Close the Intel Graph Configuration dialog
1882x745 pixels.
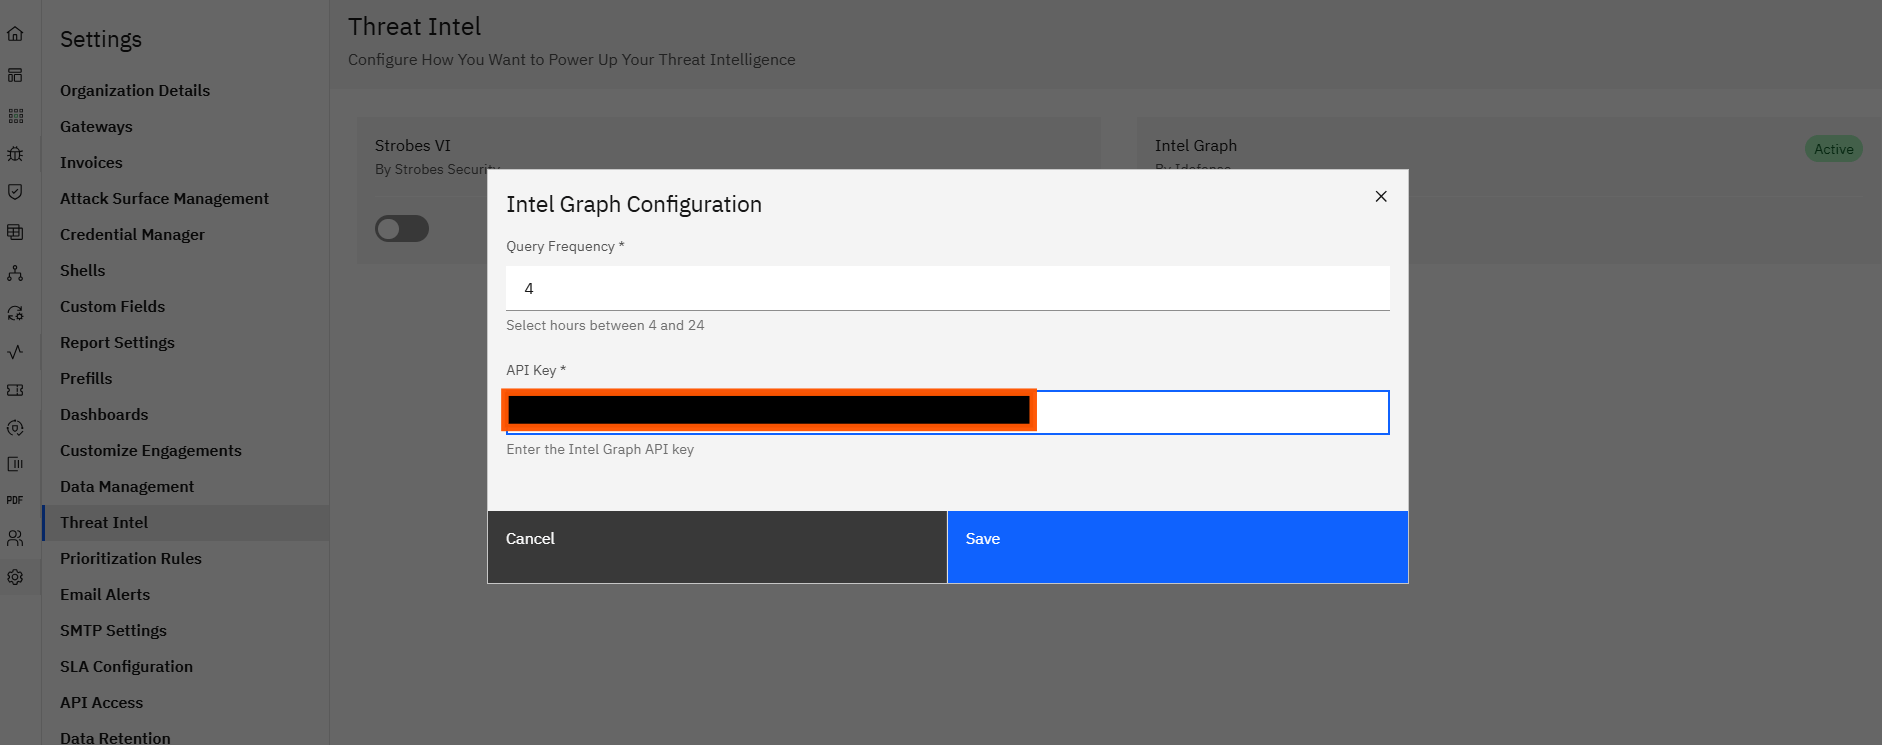1381,196
